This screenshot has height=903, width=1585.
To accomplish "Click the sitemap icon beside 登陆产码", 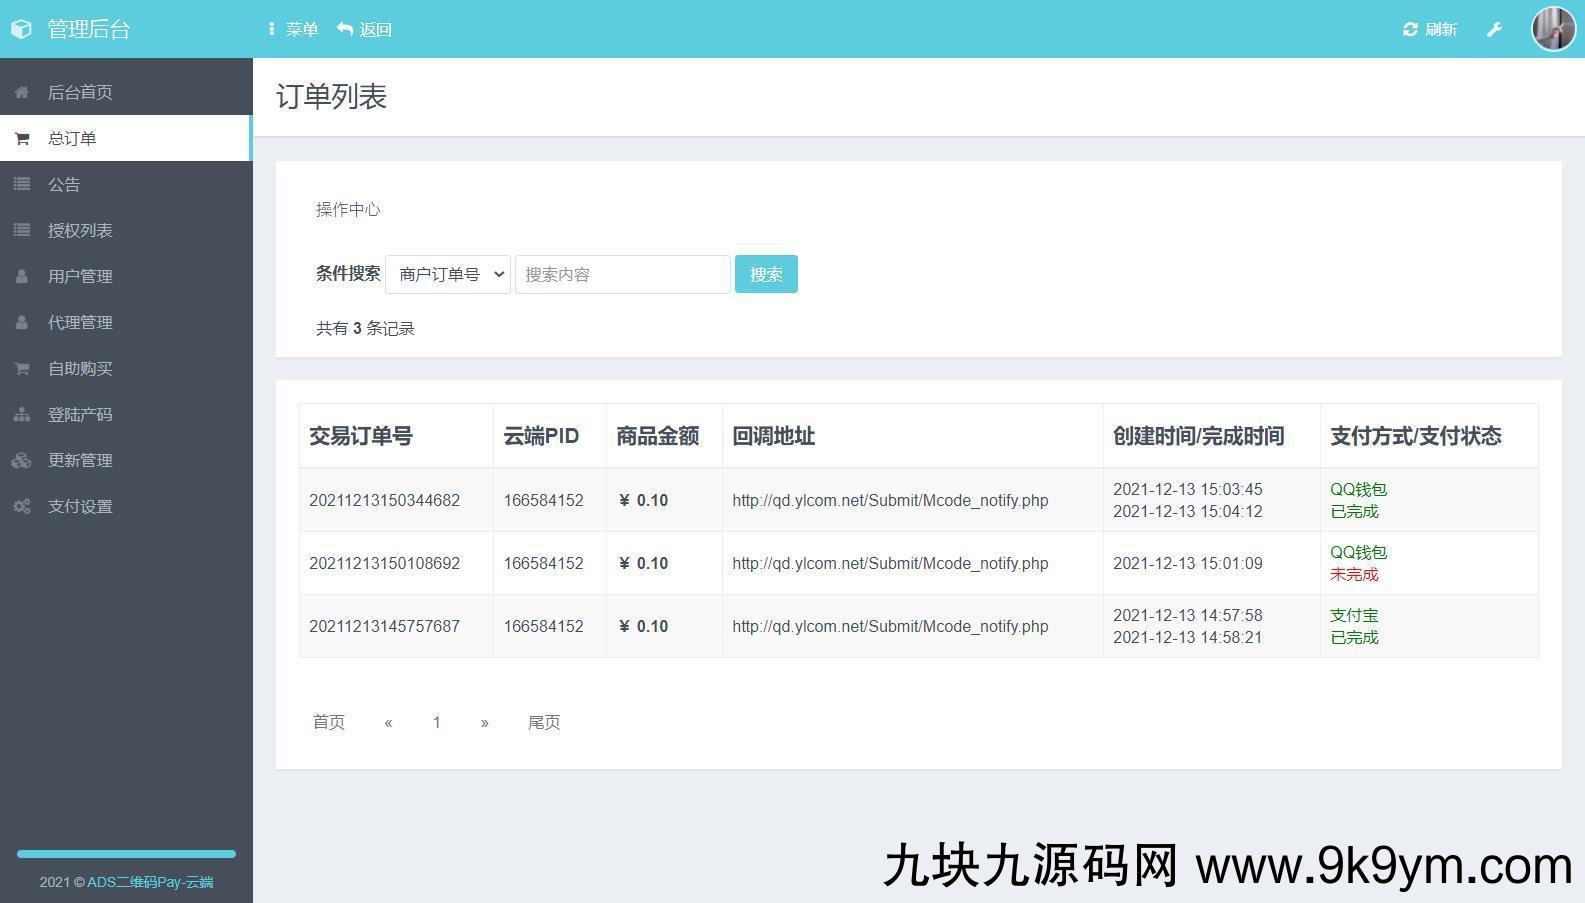I will [x=22, y=414].
